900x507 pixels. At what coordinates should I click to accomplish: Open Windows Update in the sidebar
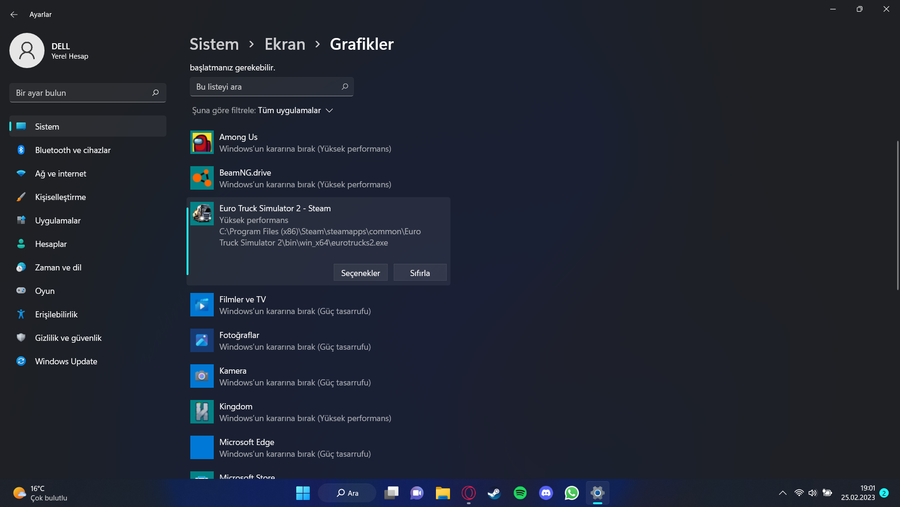[x=88, y=362]
